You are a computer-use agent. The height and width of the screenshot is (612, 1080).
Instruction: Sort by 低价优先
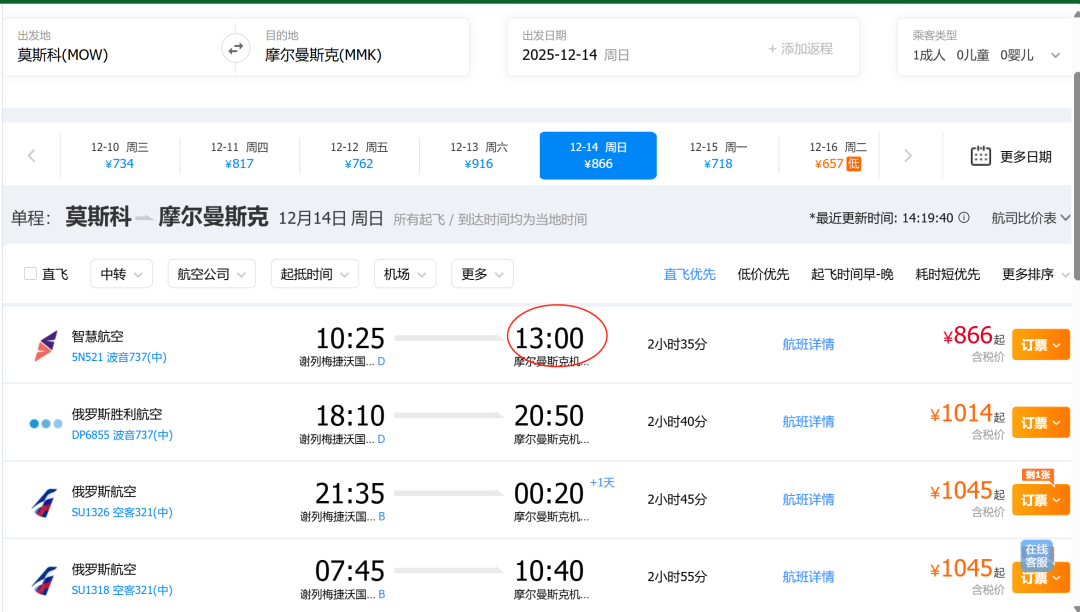pyautogui.click(x=763, y=274)
